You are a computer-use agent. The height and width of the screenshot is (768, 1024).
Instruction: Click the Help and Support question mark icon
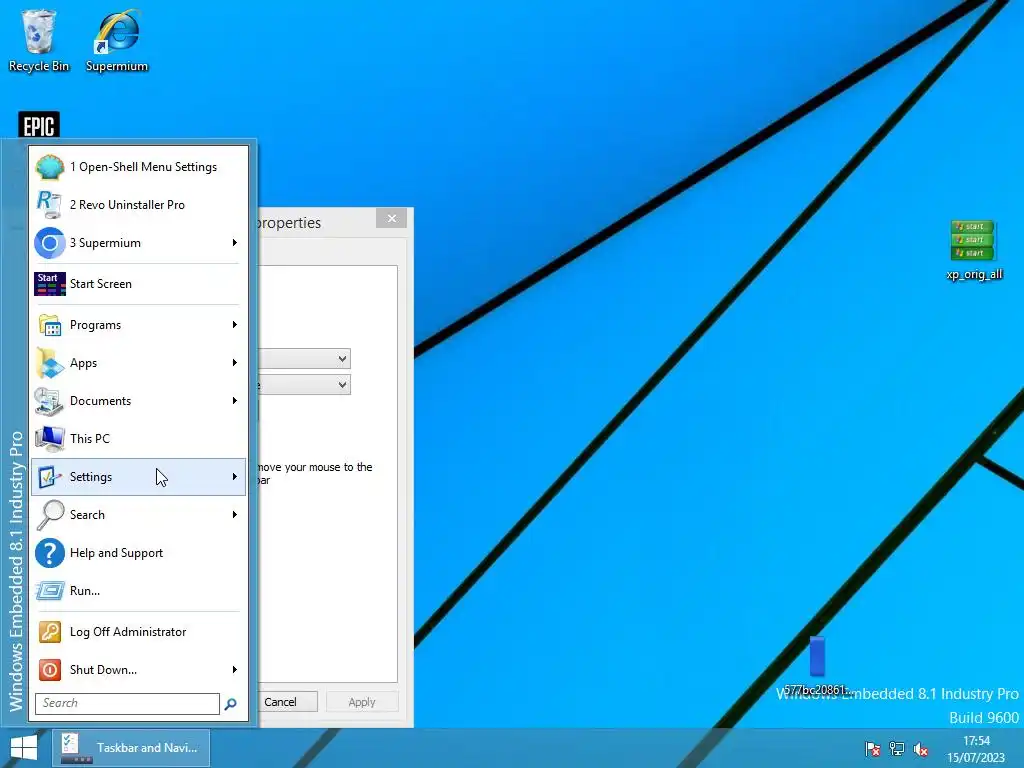[50, 552]
